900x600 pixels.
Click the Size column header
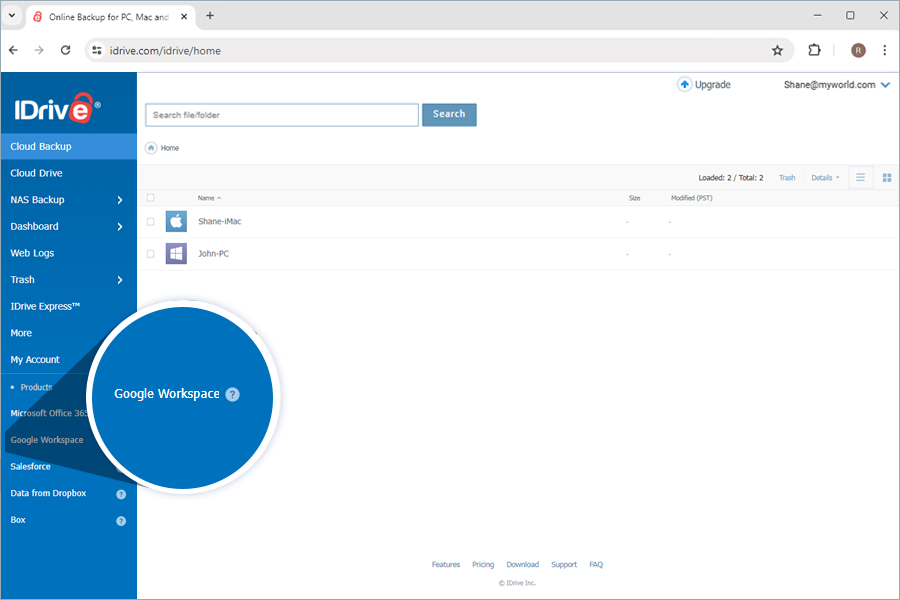[x=634, y=198]
